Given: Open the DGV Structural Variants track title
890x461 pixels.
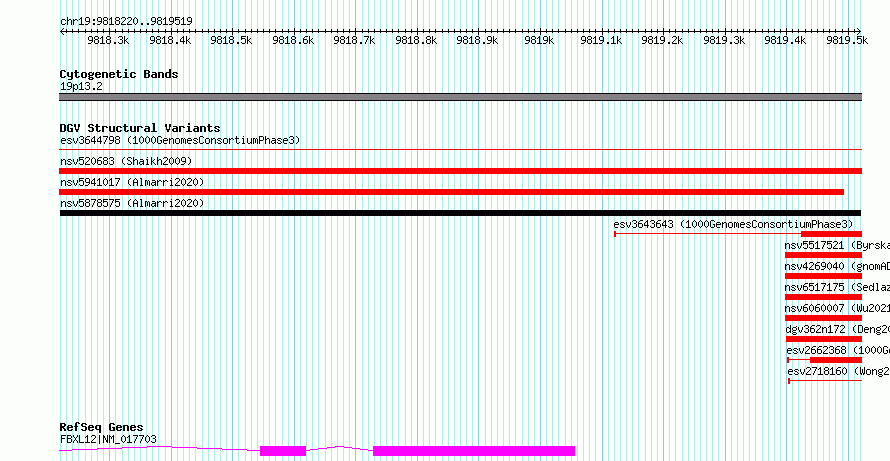Looking at the screenshot, I should pyautogui.click(x=140, y=128).
